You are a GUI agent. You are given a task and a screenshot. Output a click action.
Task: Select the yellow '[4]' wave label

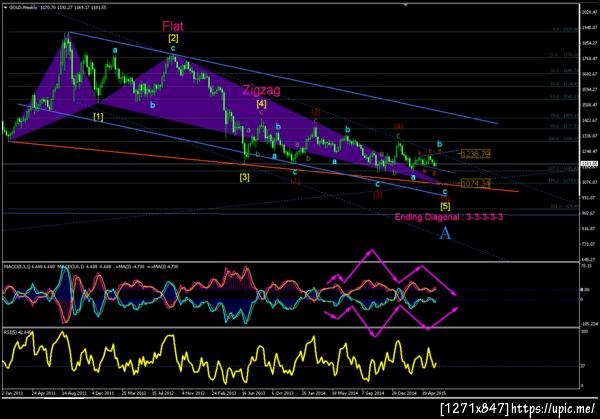(x=261, y=103)
